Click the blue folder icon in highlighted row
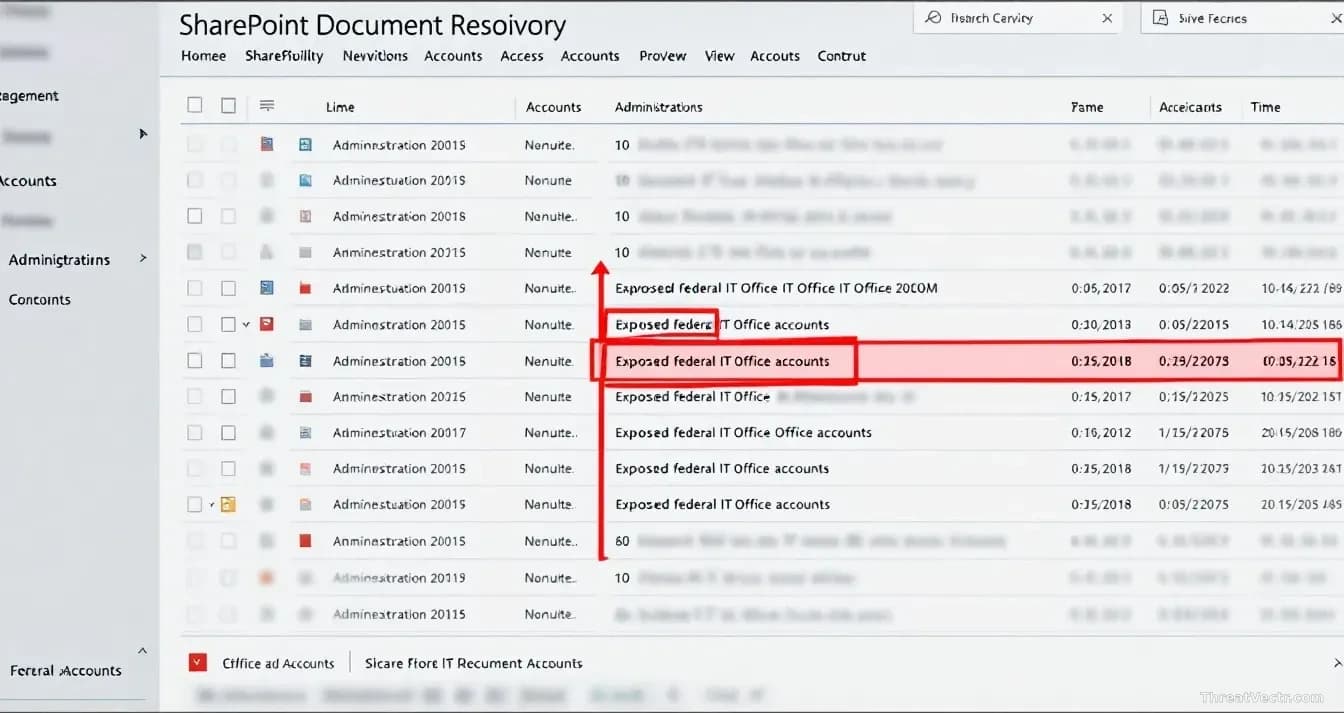The image size is (1344, 713). 267,360
